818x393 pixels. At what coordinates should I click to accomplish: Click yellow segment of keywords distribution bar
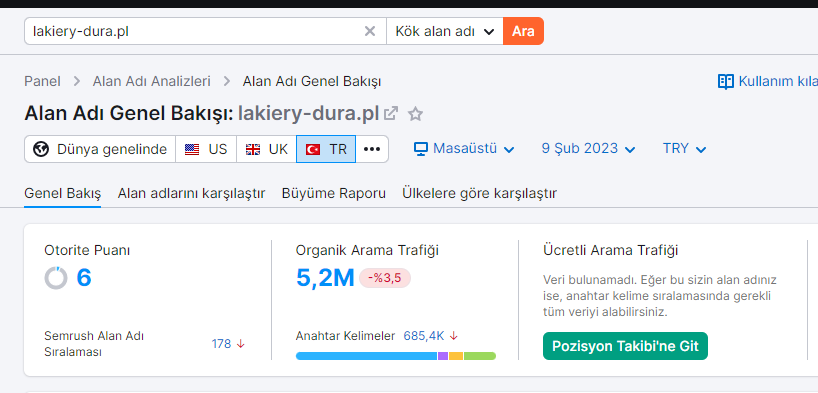tap(456, 356)
